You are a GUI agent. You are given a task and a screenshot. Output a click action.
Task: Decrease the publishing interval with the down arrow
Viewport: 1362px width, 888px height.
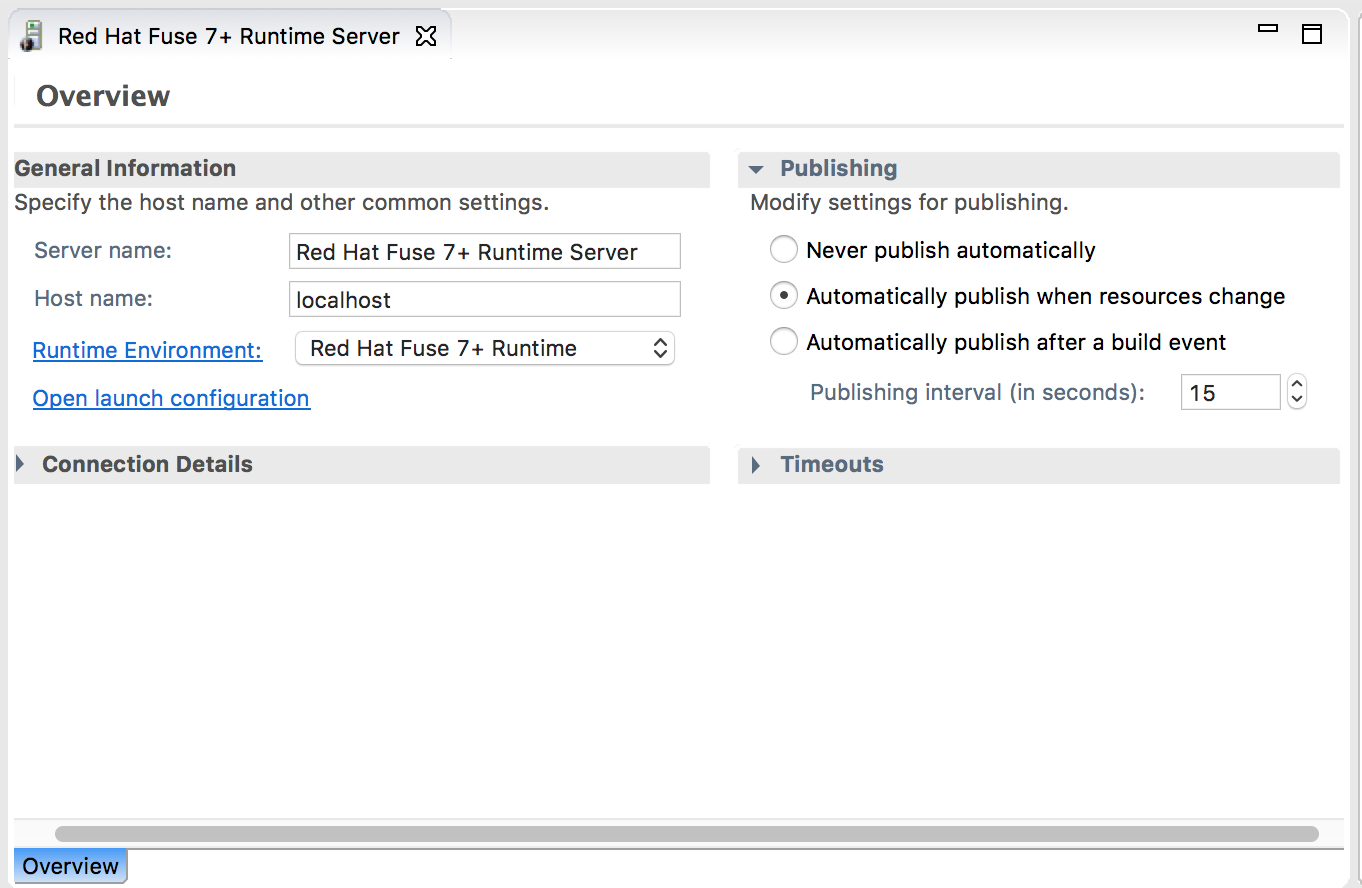1297,401
